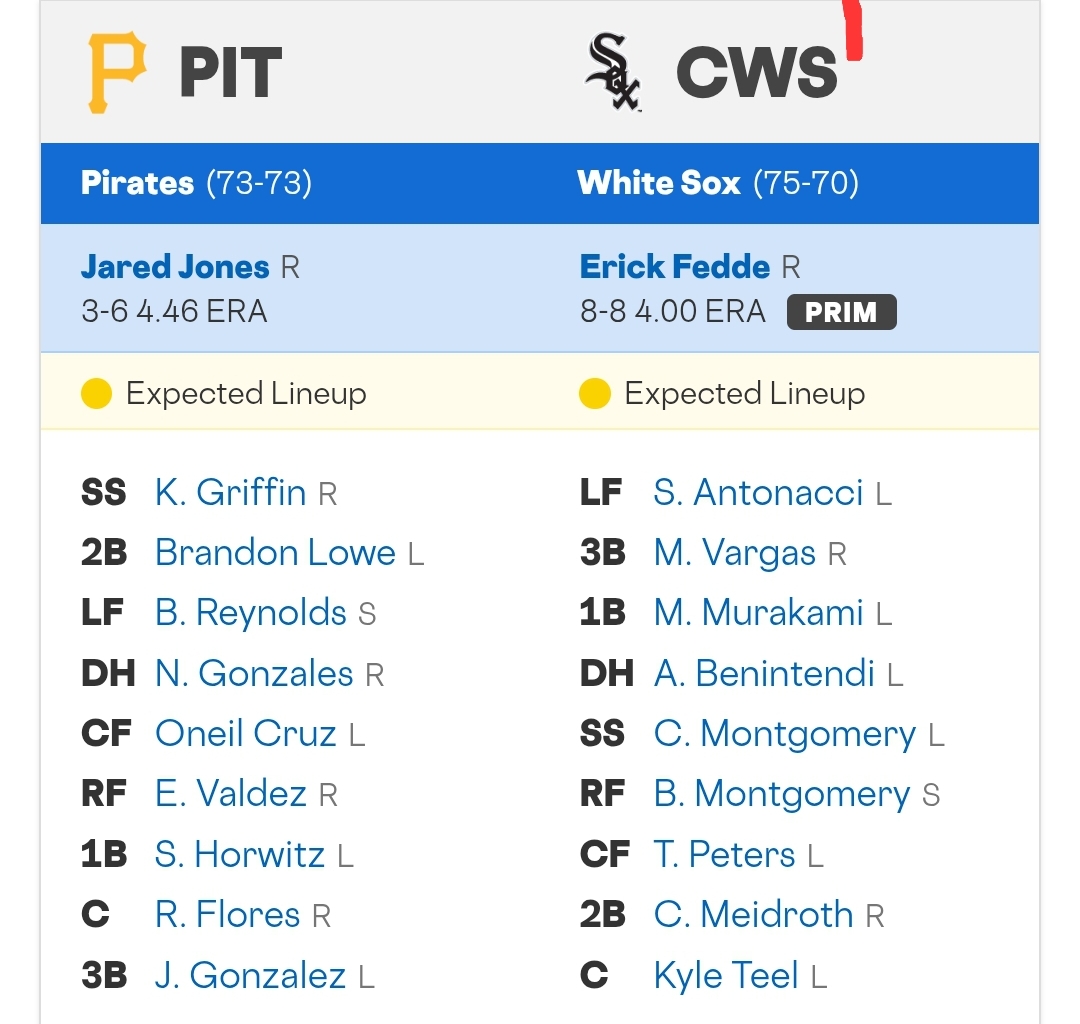View B. Reynolds player details
This screenshot has height=1024, width=1080.
(250, 613)
